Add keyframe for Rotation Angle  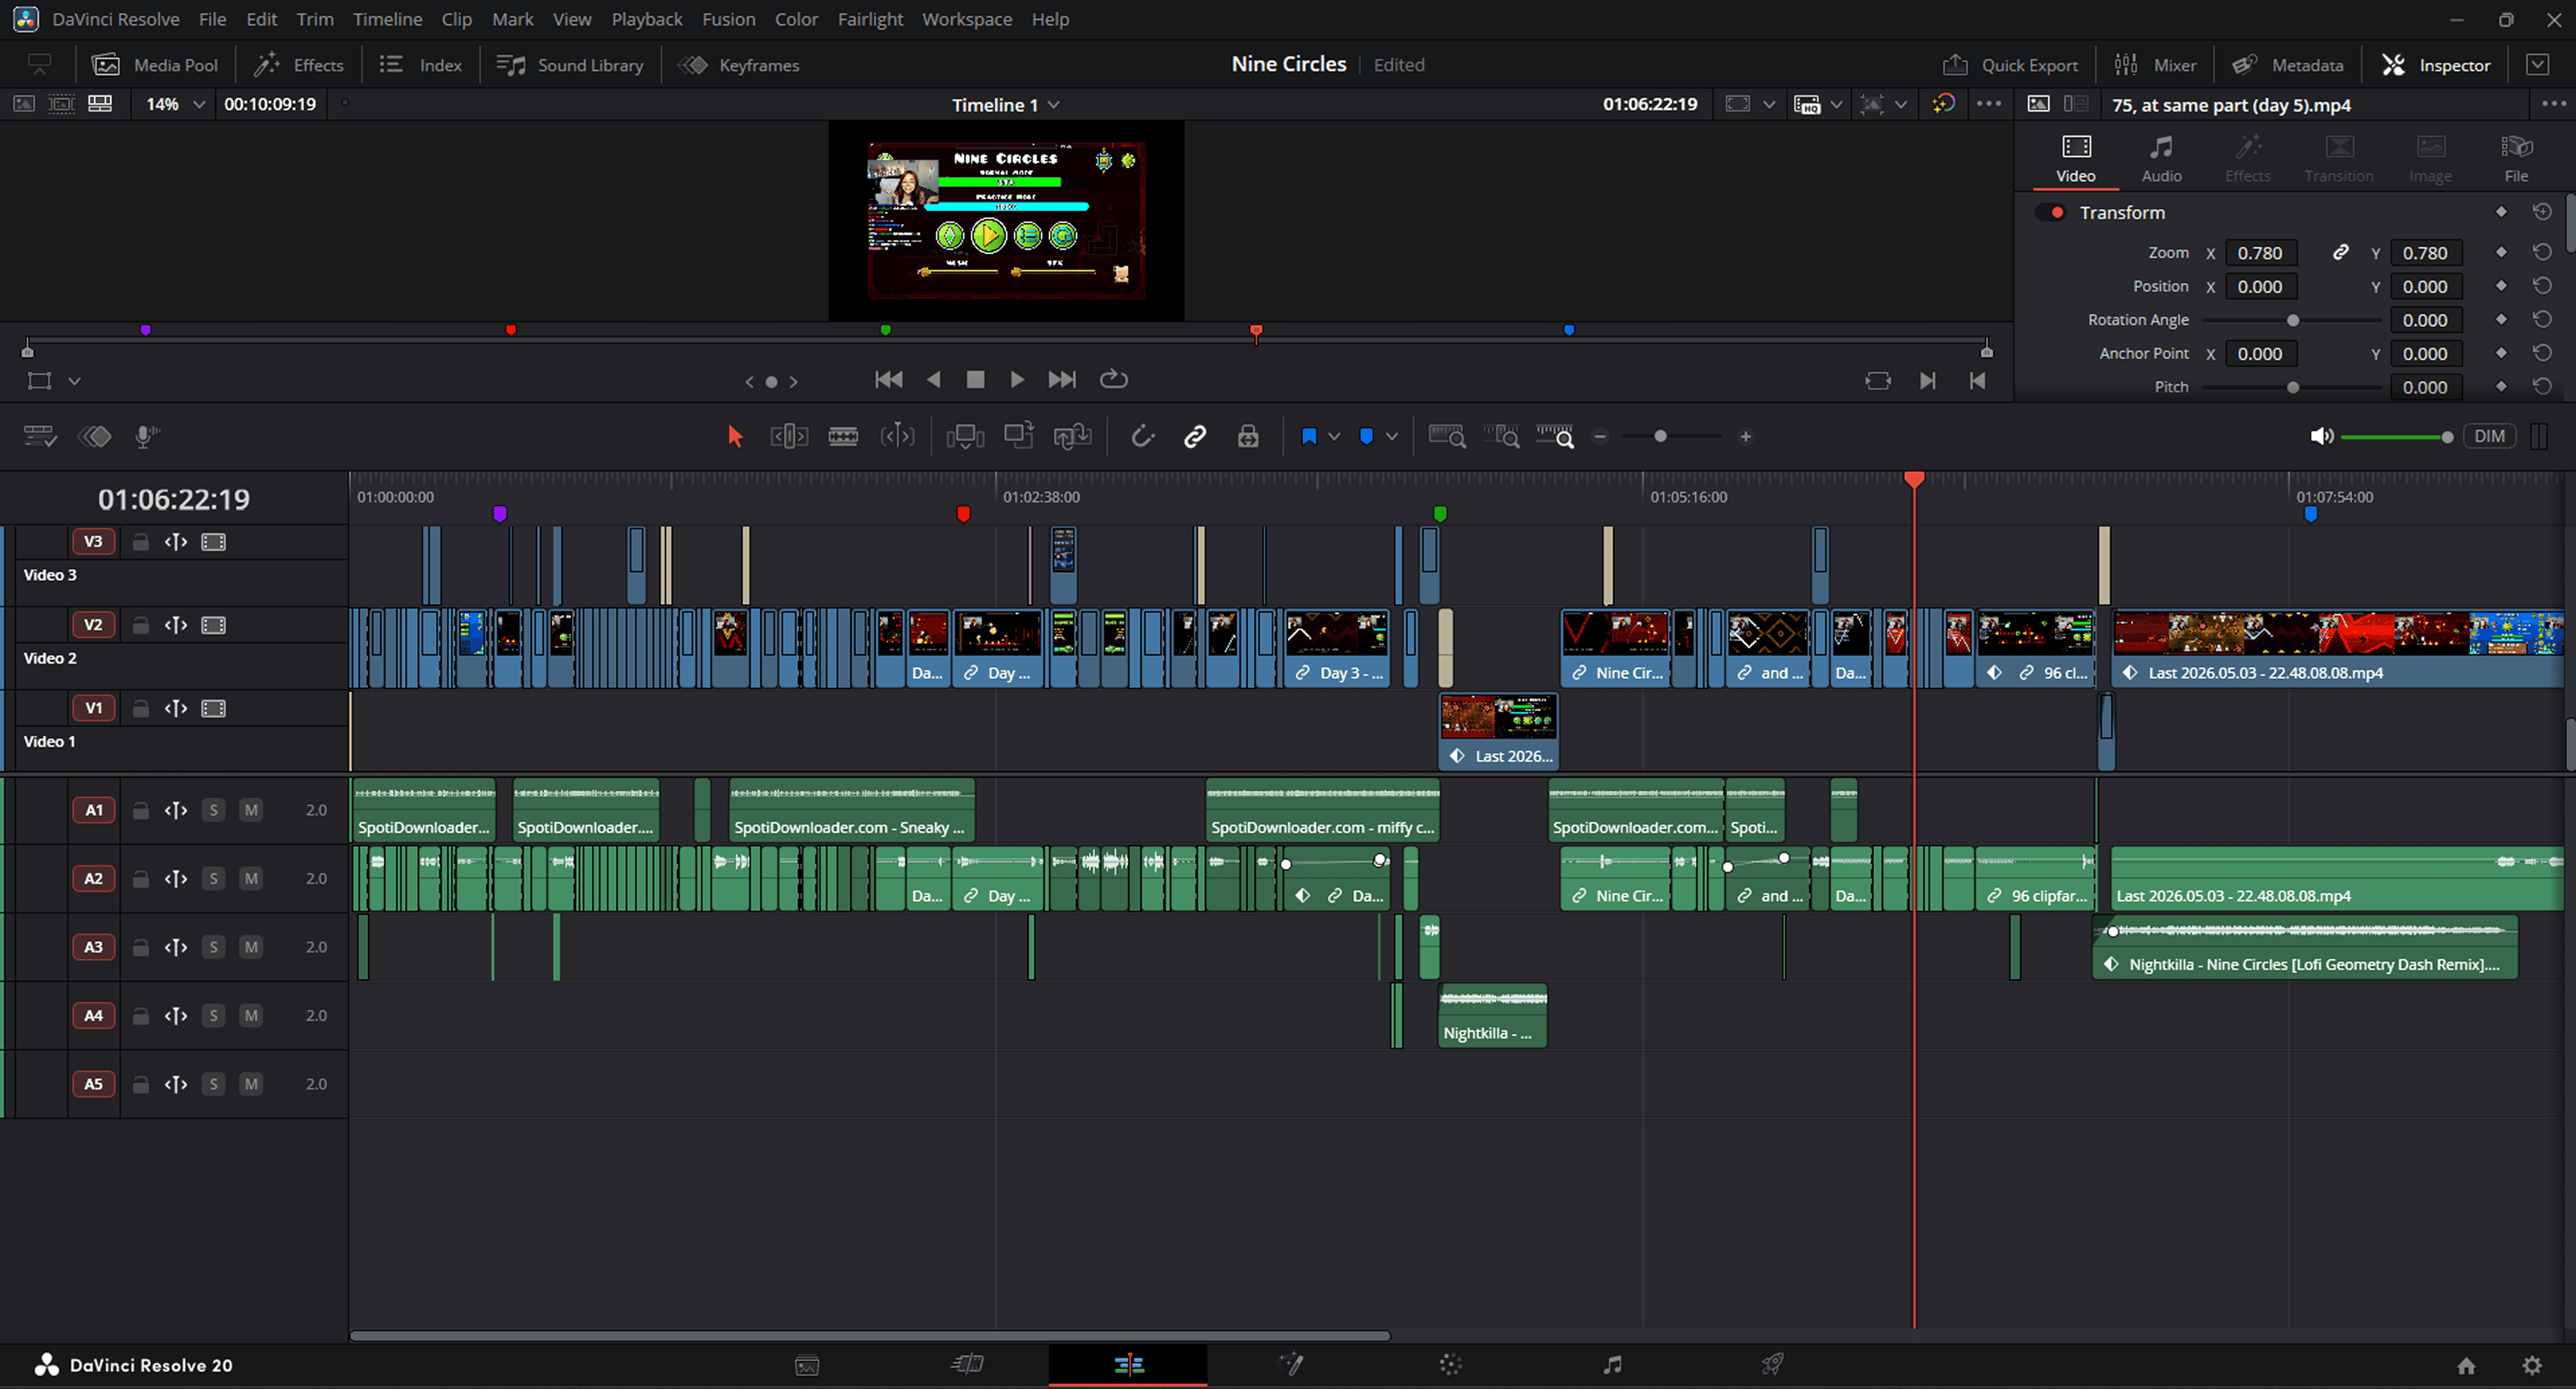click(x=2501, y=320)
